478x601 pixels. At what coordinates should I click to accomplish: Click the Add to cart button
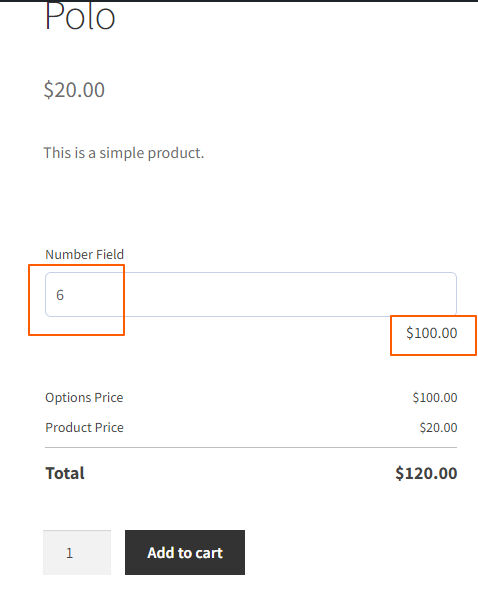(185, 552)
